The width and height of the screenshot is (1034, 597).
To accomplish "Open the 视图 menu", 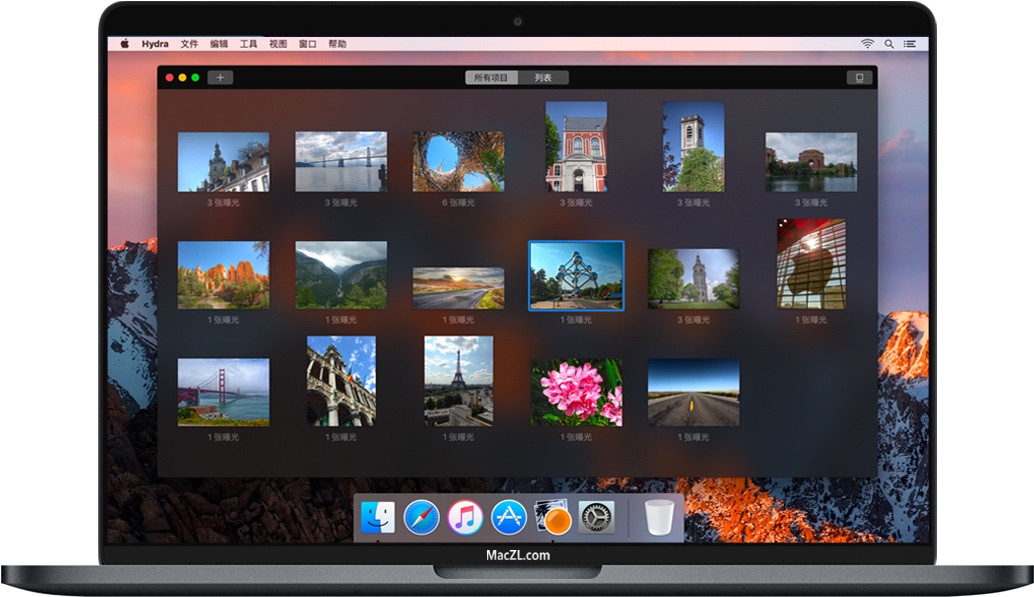I will coord(279,43).
